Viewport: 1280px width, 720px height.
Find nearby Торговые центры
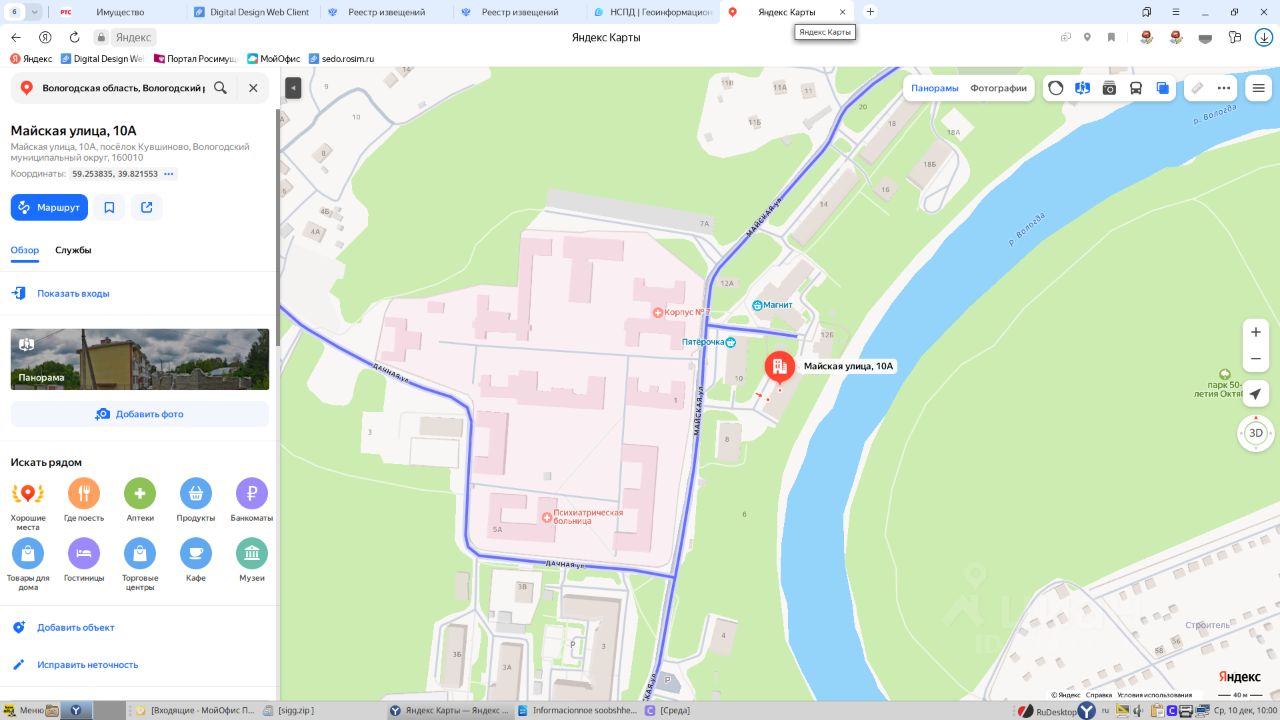tap(140, 565)
